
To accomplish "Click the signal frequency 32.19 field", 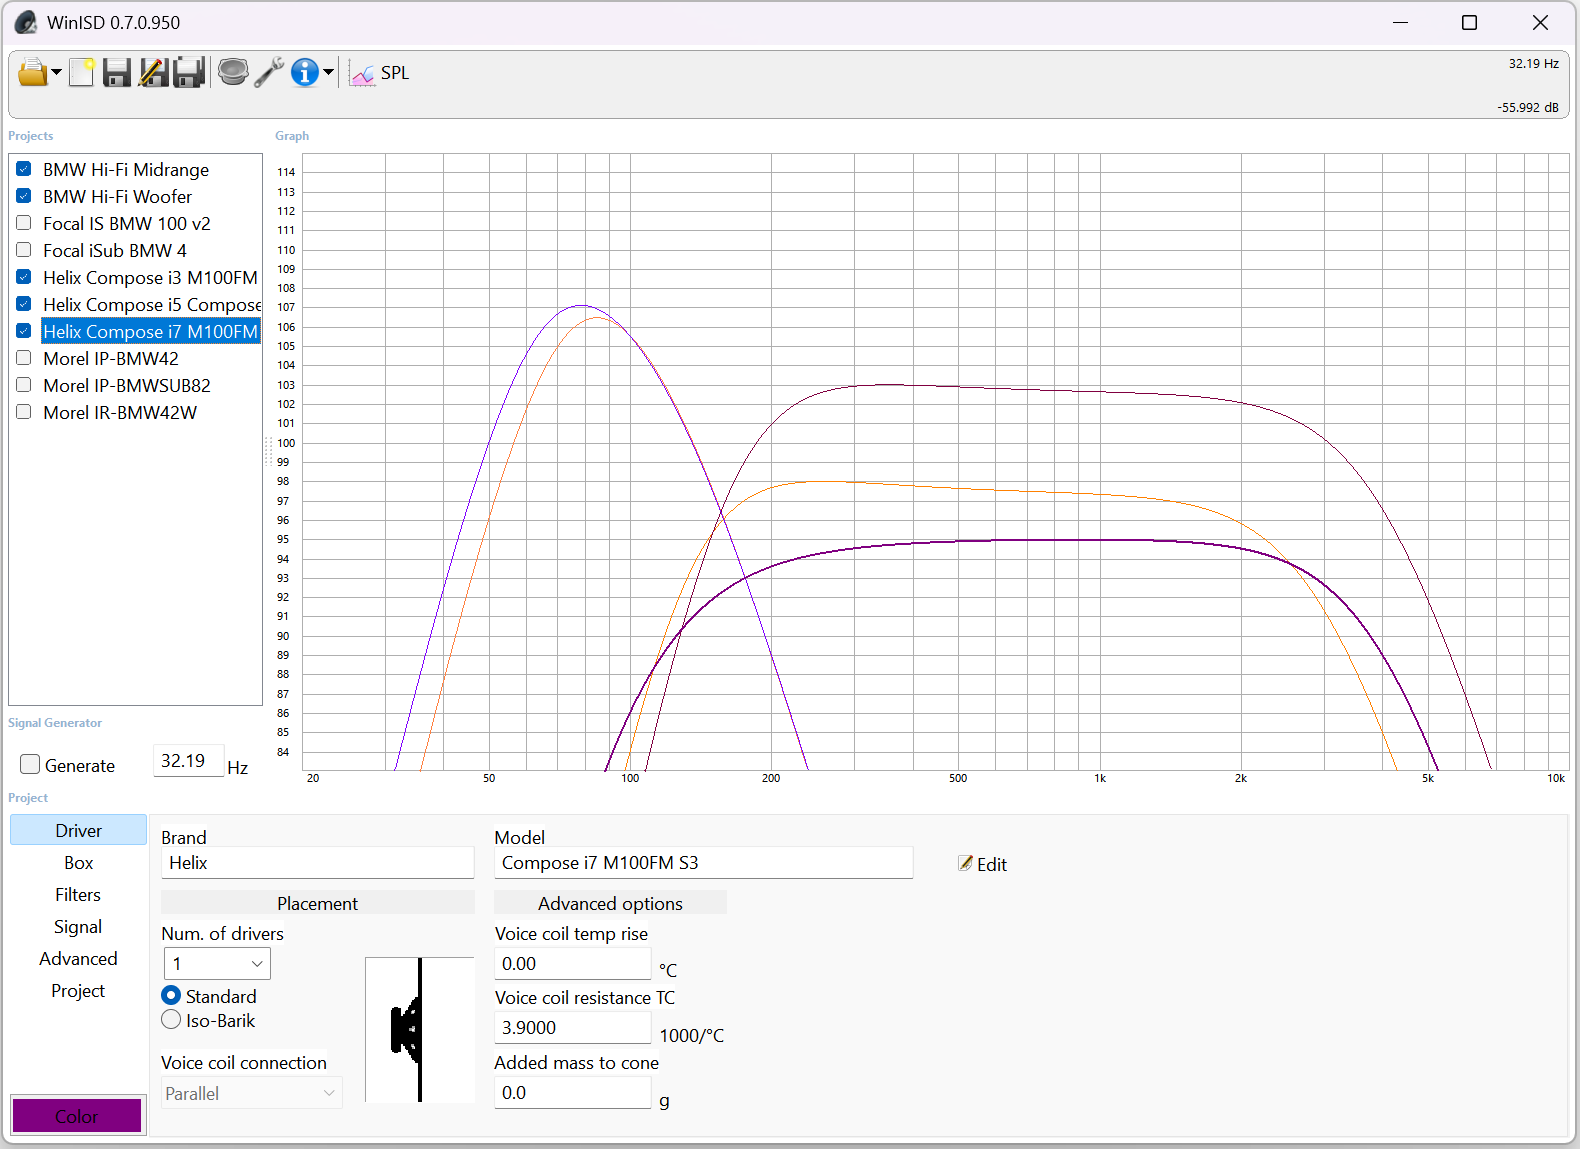I will pos(188,761).
